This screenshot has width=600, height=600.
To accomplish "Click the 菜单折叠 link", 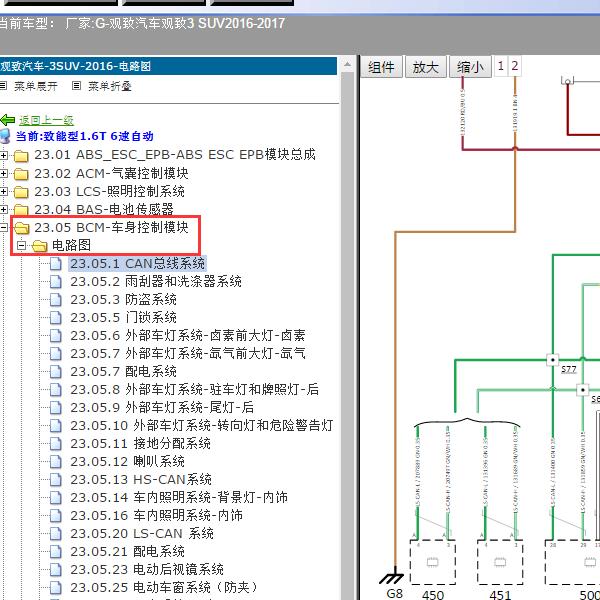I will click(x=110, y=86).
